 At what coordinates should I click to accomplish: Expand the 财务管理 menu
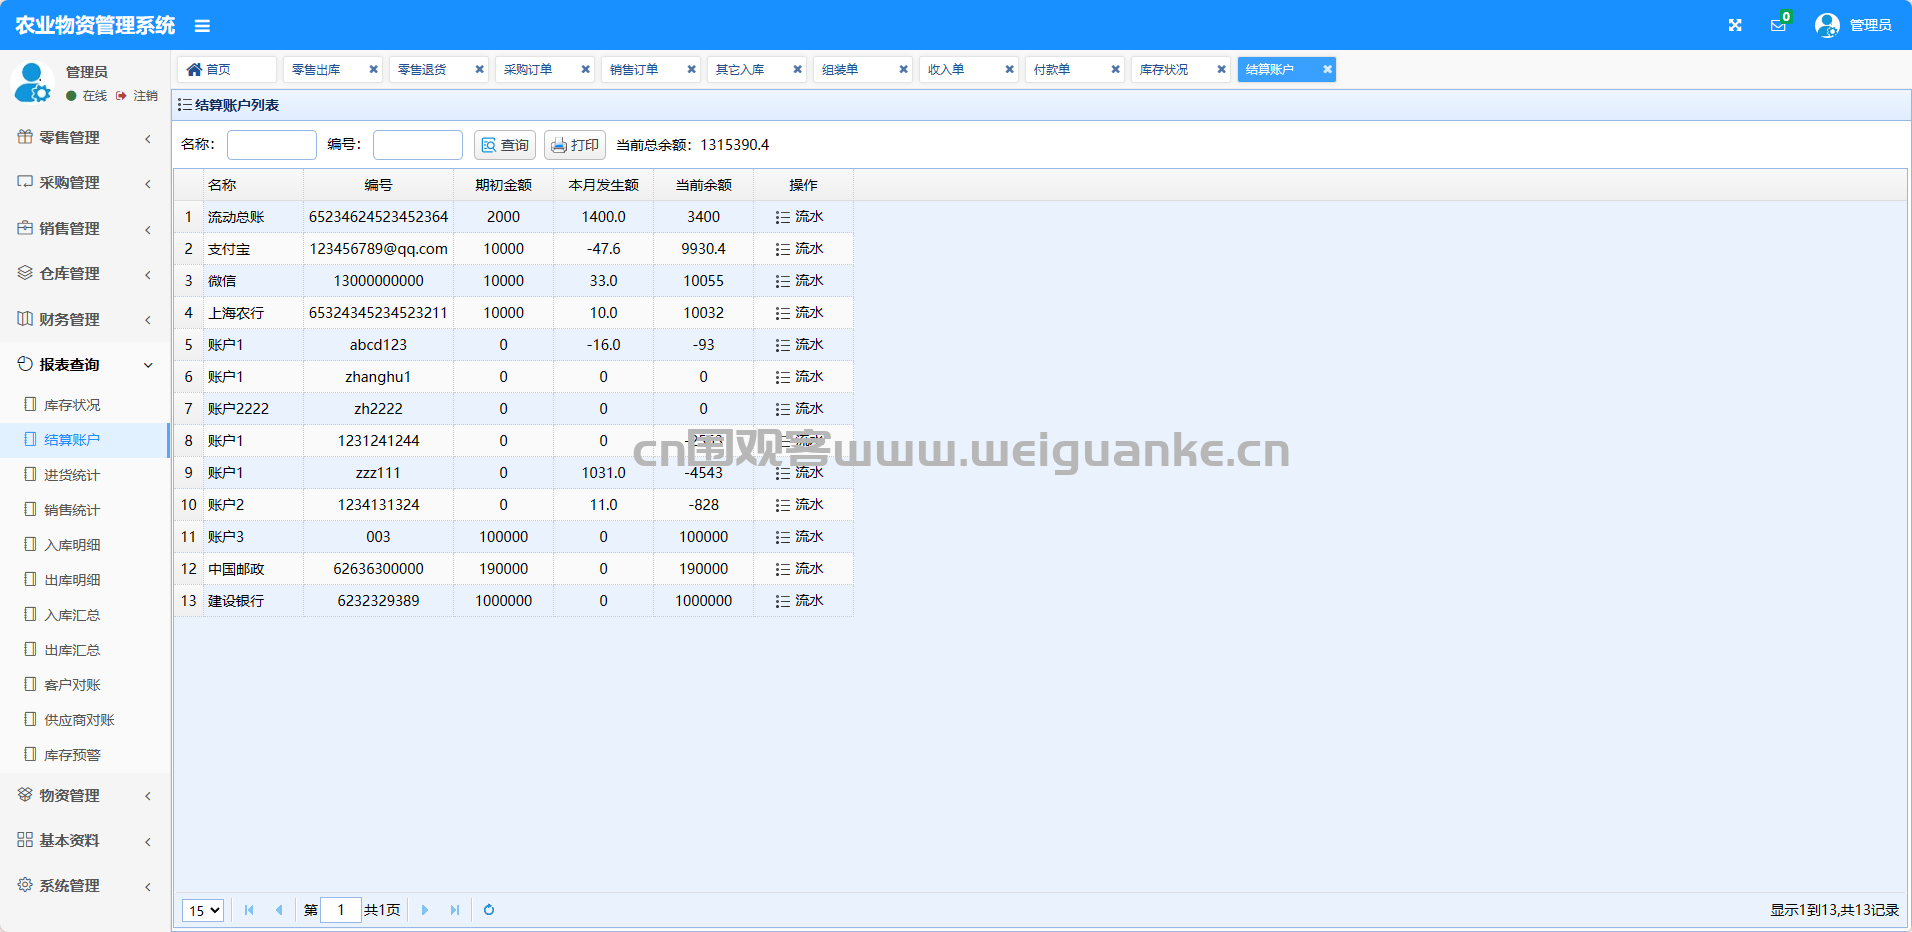pos(85,320)
